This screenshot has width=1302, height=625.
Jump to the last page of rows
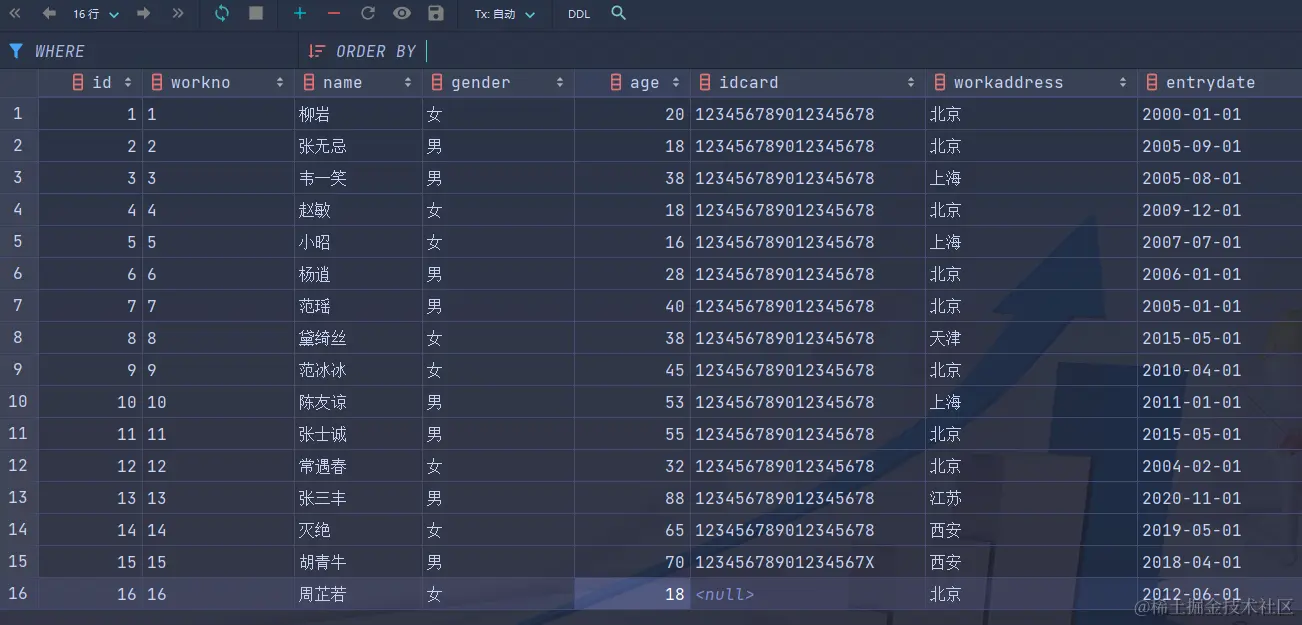point(178,14)
